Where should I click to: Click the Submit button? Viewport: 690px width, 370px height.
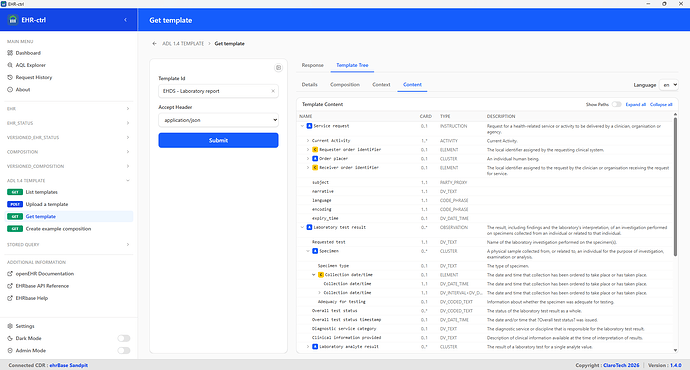click(x=218, y=140)
